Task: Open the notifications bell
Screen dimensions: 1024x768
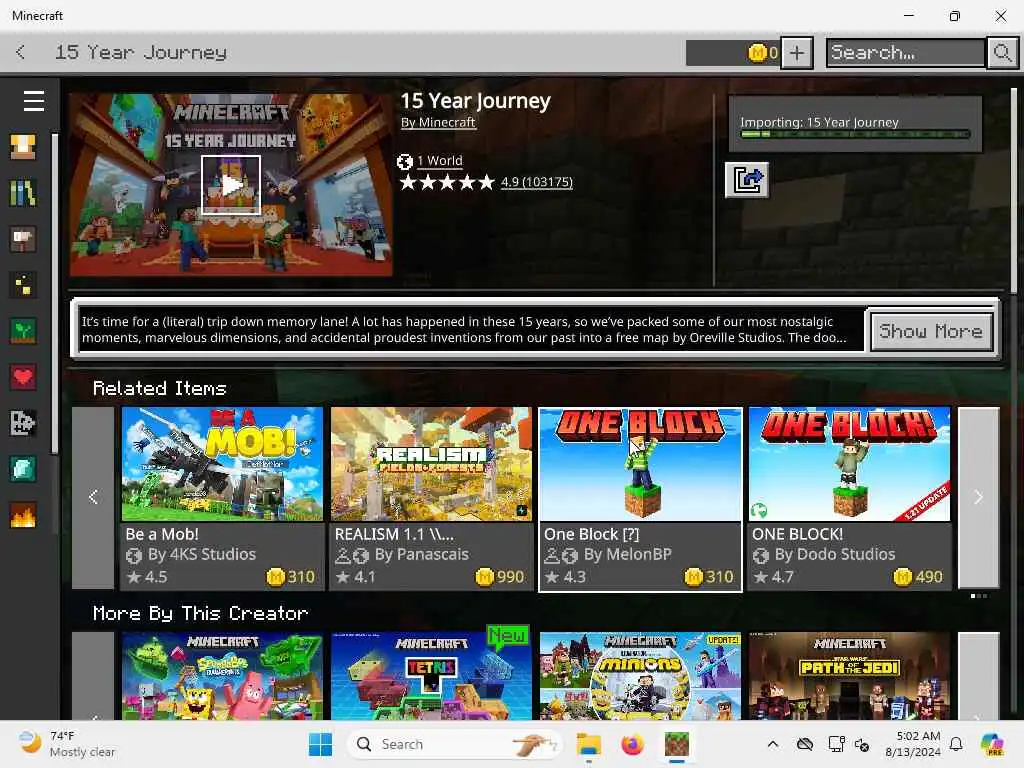Action: 956,744
